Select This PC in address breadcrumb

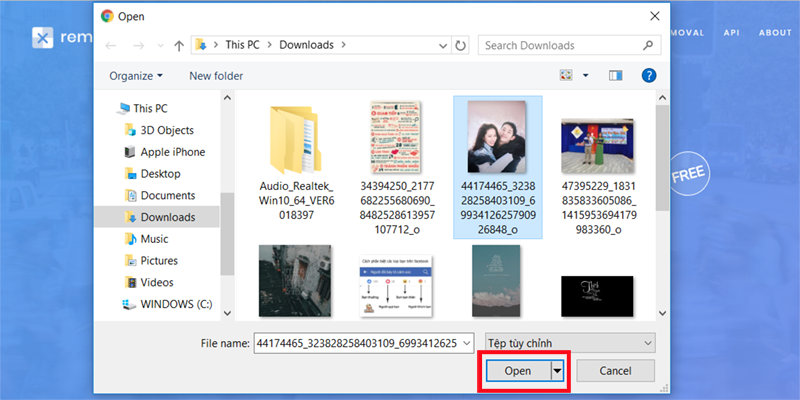tap(242, 45)
